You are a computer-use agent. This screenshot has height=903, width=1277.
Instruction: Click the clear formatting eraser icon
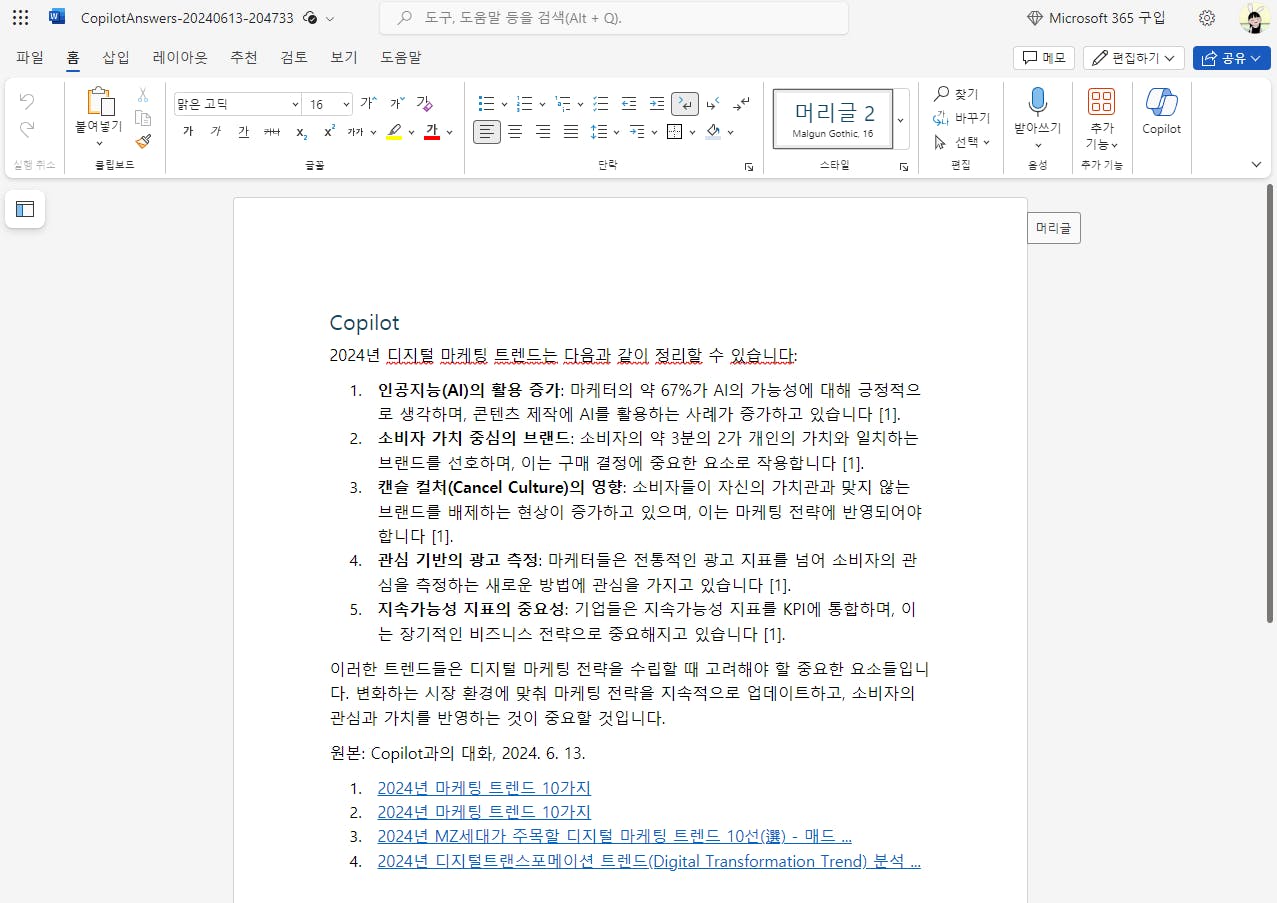[x=425, y=104]
